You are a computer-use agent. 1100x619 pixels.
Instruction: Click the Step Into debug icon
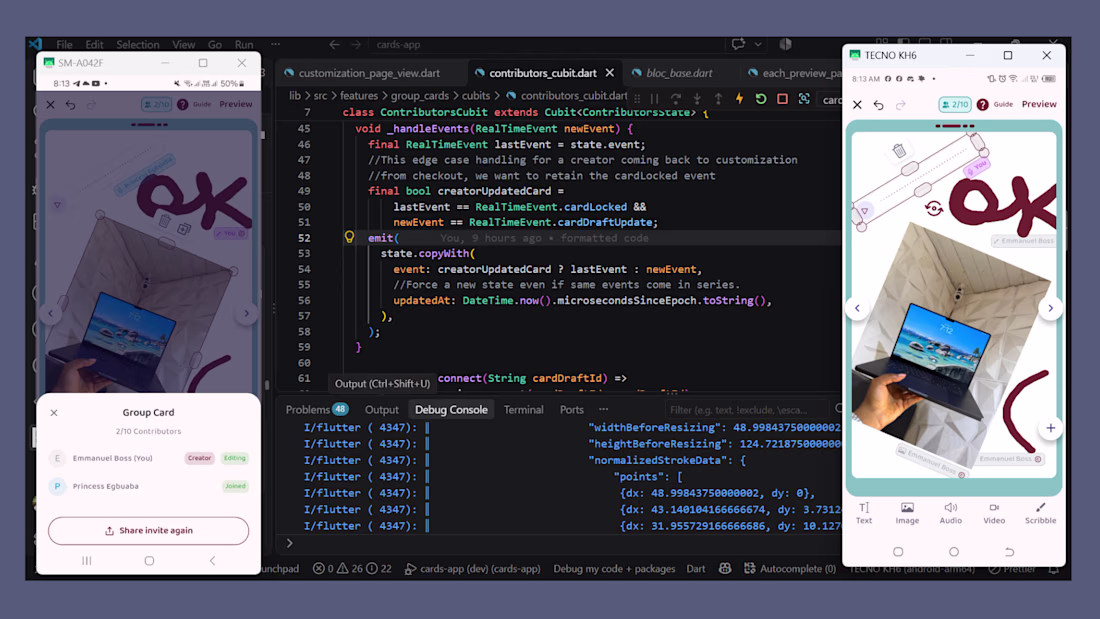[x=697, y=99]
